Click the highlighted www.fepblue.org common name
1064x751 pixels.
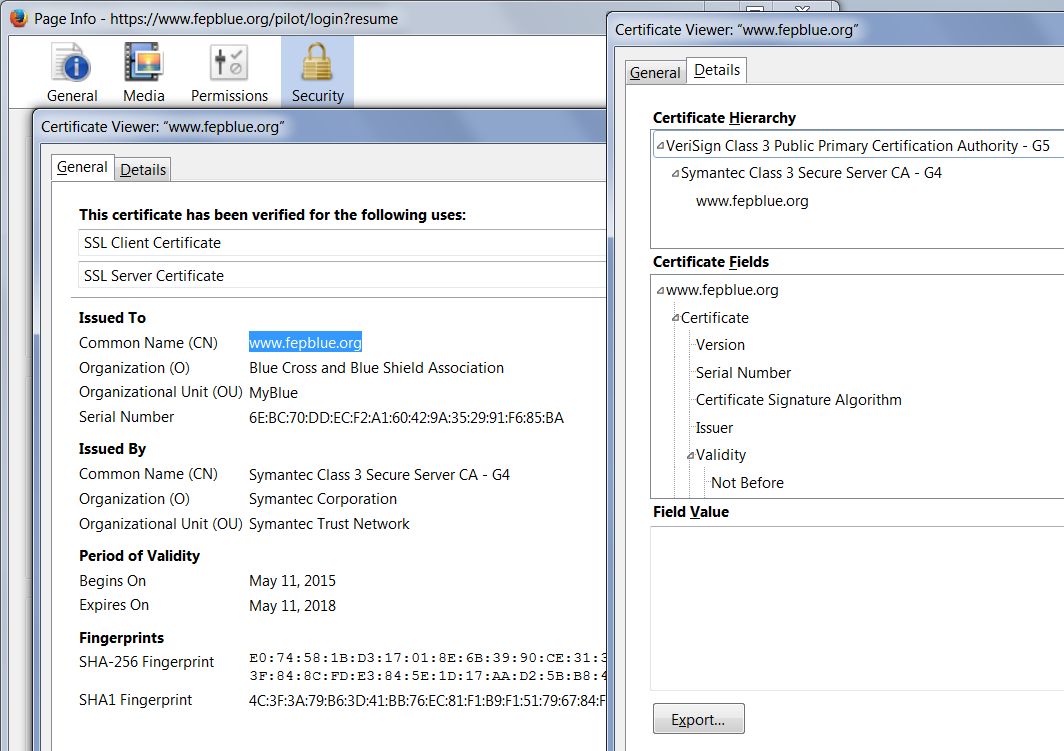[305, 342]
